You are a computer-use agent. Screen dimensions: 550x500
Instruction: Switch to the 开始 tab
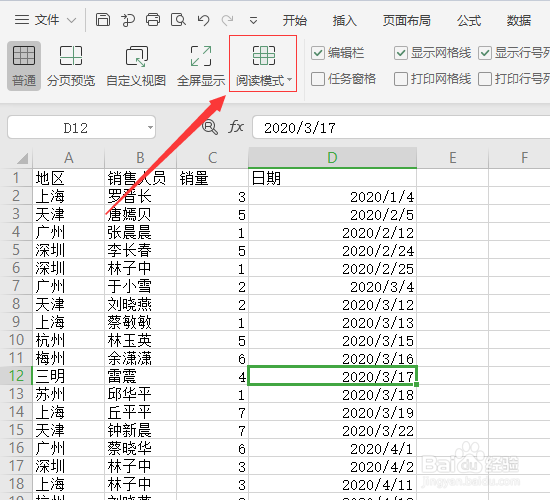point(294,20)
